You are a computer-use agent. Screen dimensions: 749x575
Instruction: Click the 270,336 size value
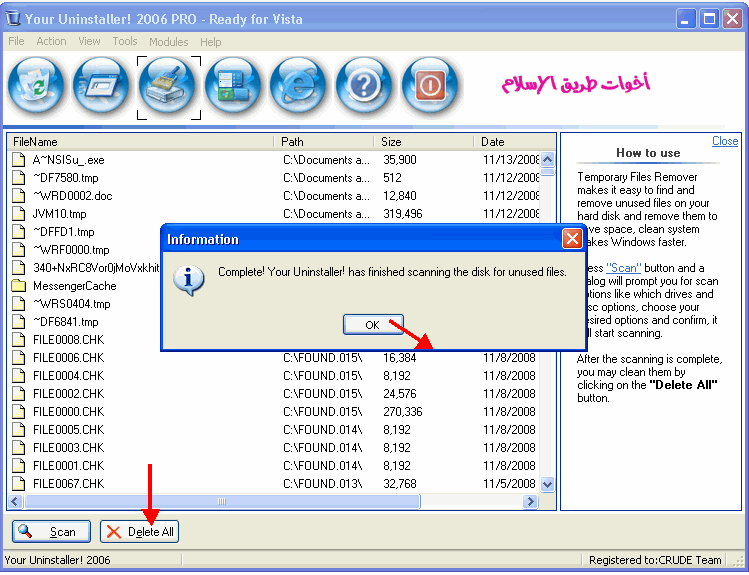(403, 412)
